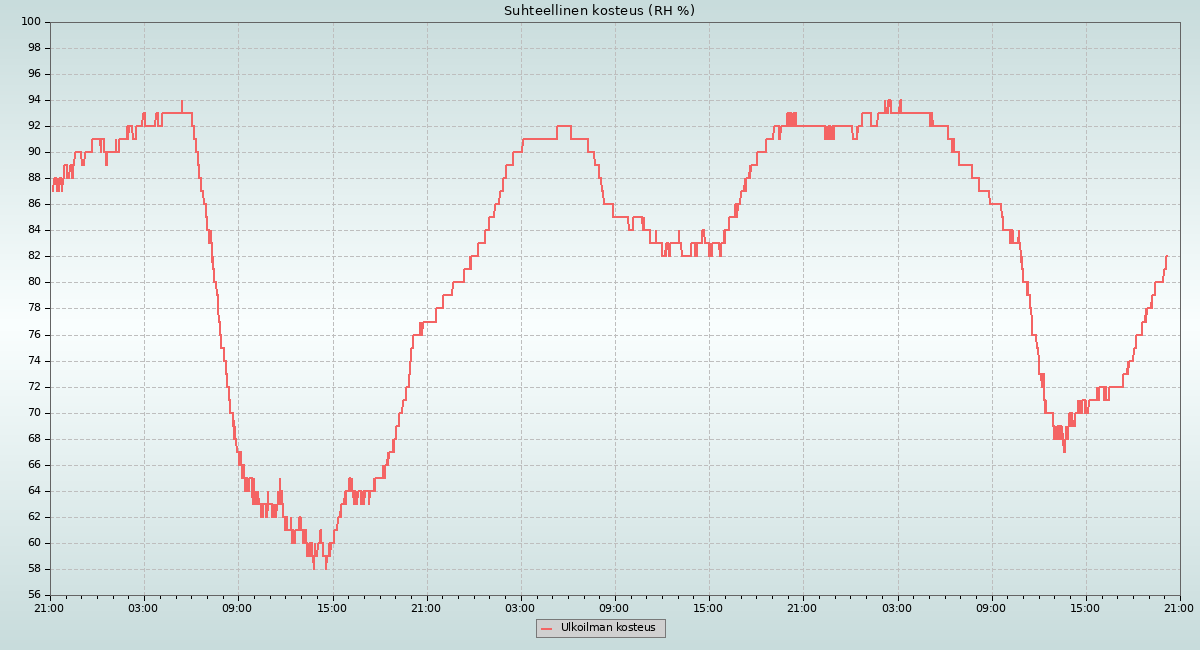Pick the 70 tick label on y-axis
1200x650 pixels.
[33, 412]
